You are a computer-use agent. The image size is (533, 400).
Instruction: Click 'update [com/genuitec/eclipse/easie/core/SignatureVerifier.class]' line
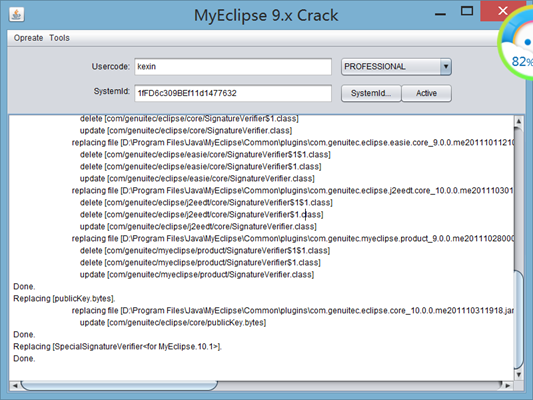pos(197,178)
